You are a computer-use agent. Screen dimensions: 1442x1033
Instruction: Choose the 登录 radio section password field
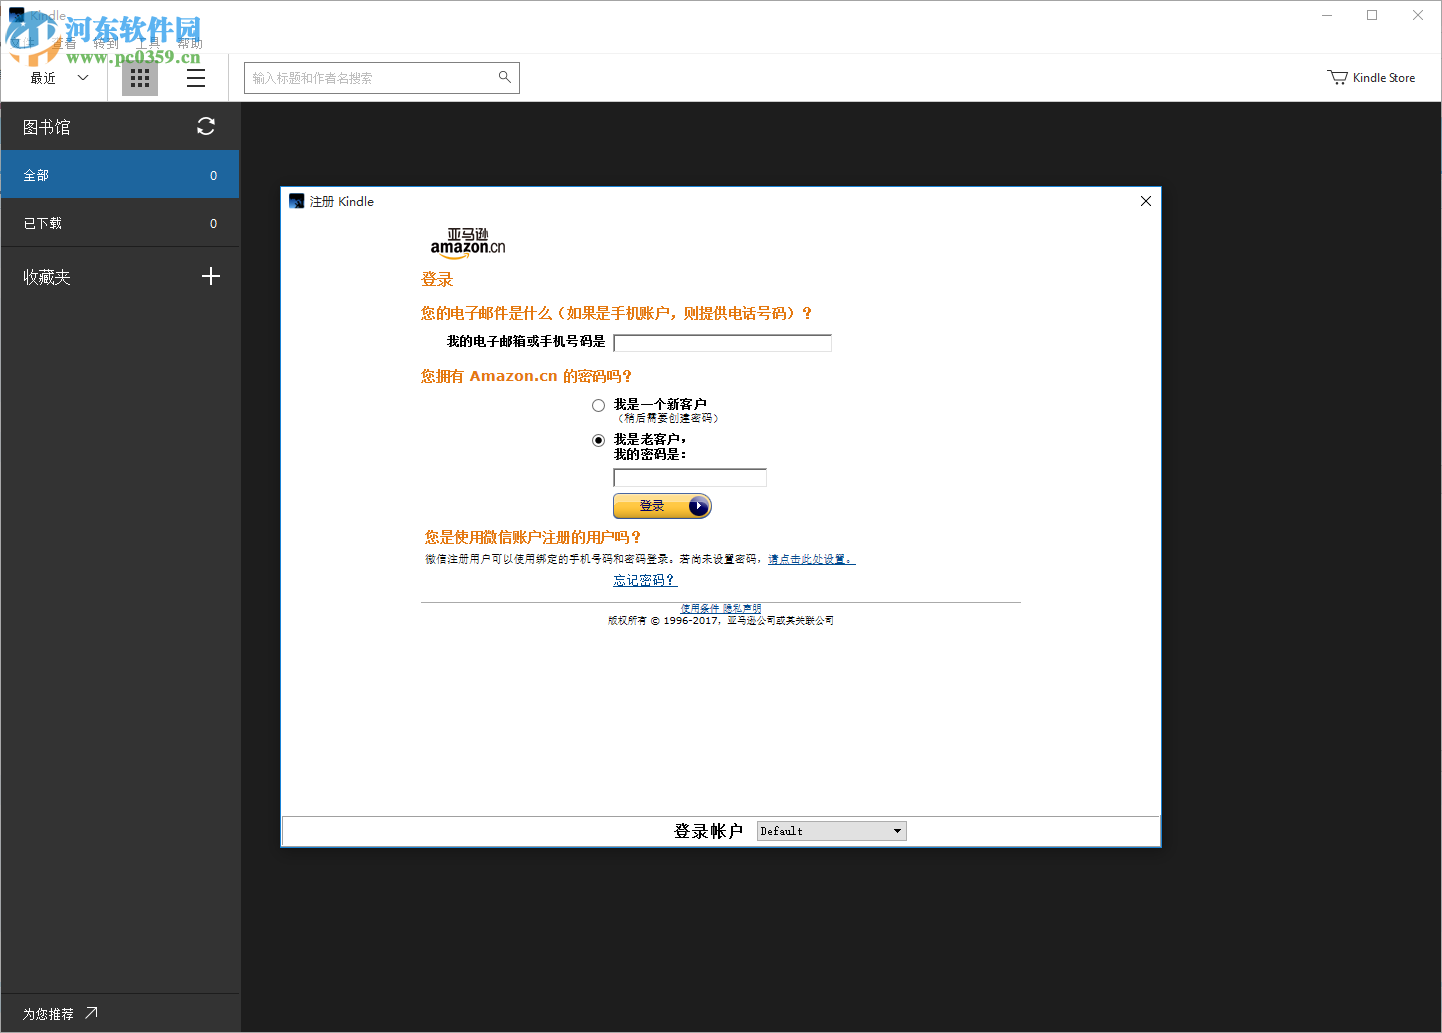(689, 477)
